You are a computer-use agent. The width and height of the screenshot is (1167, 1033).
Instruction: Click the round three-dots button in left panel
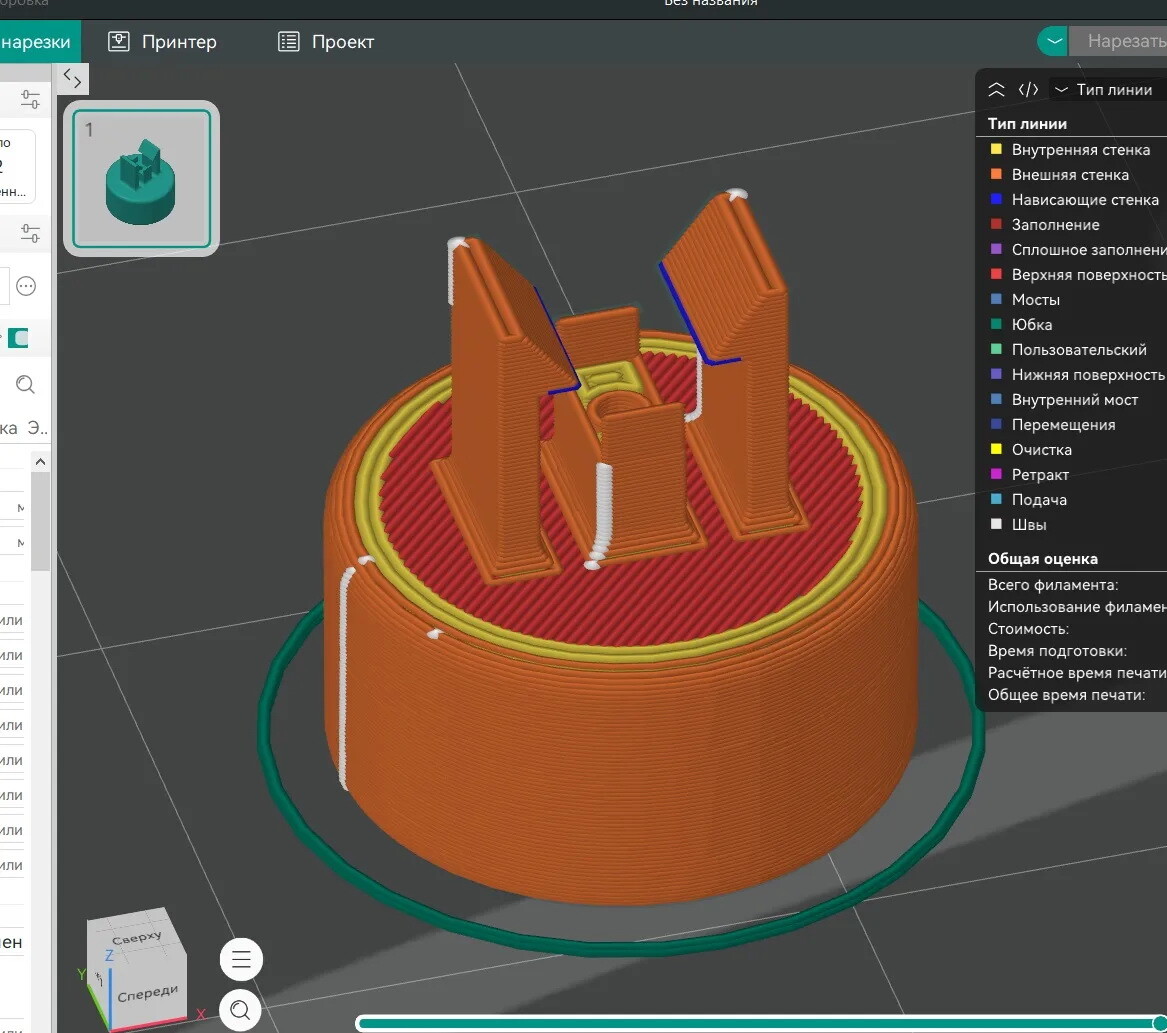click(x=26, y=286)
